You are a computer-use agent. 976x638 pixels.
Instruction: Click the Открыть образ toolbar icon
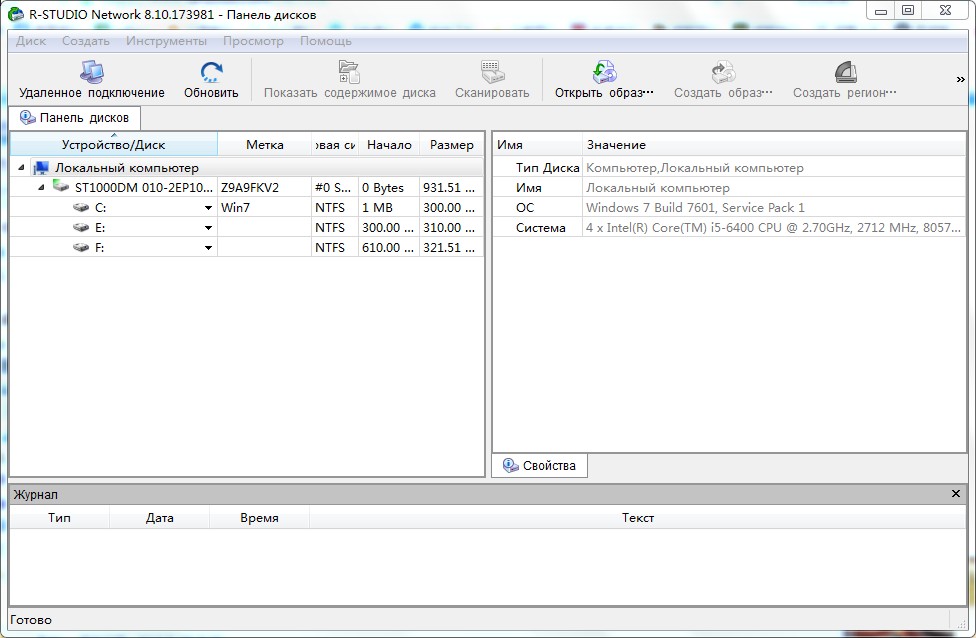(604, 72)
